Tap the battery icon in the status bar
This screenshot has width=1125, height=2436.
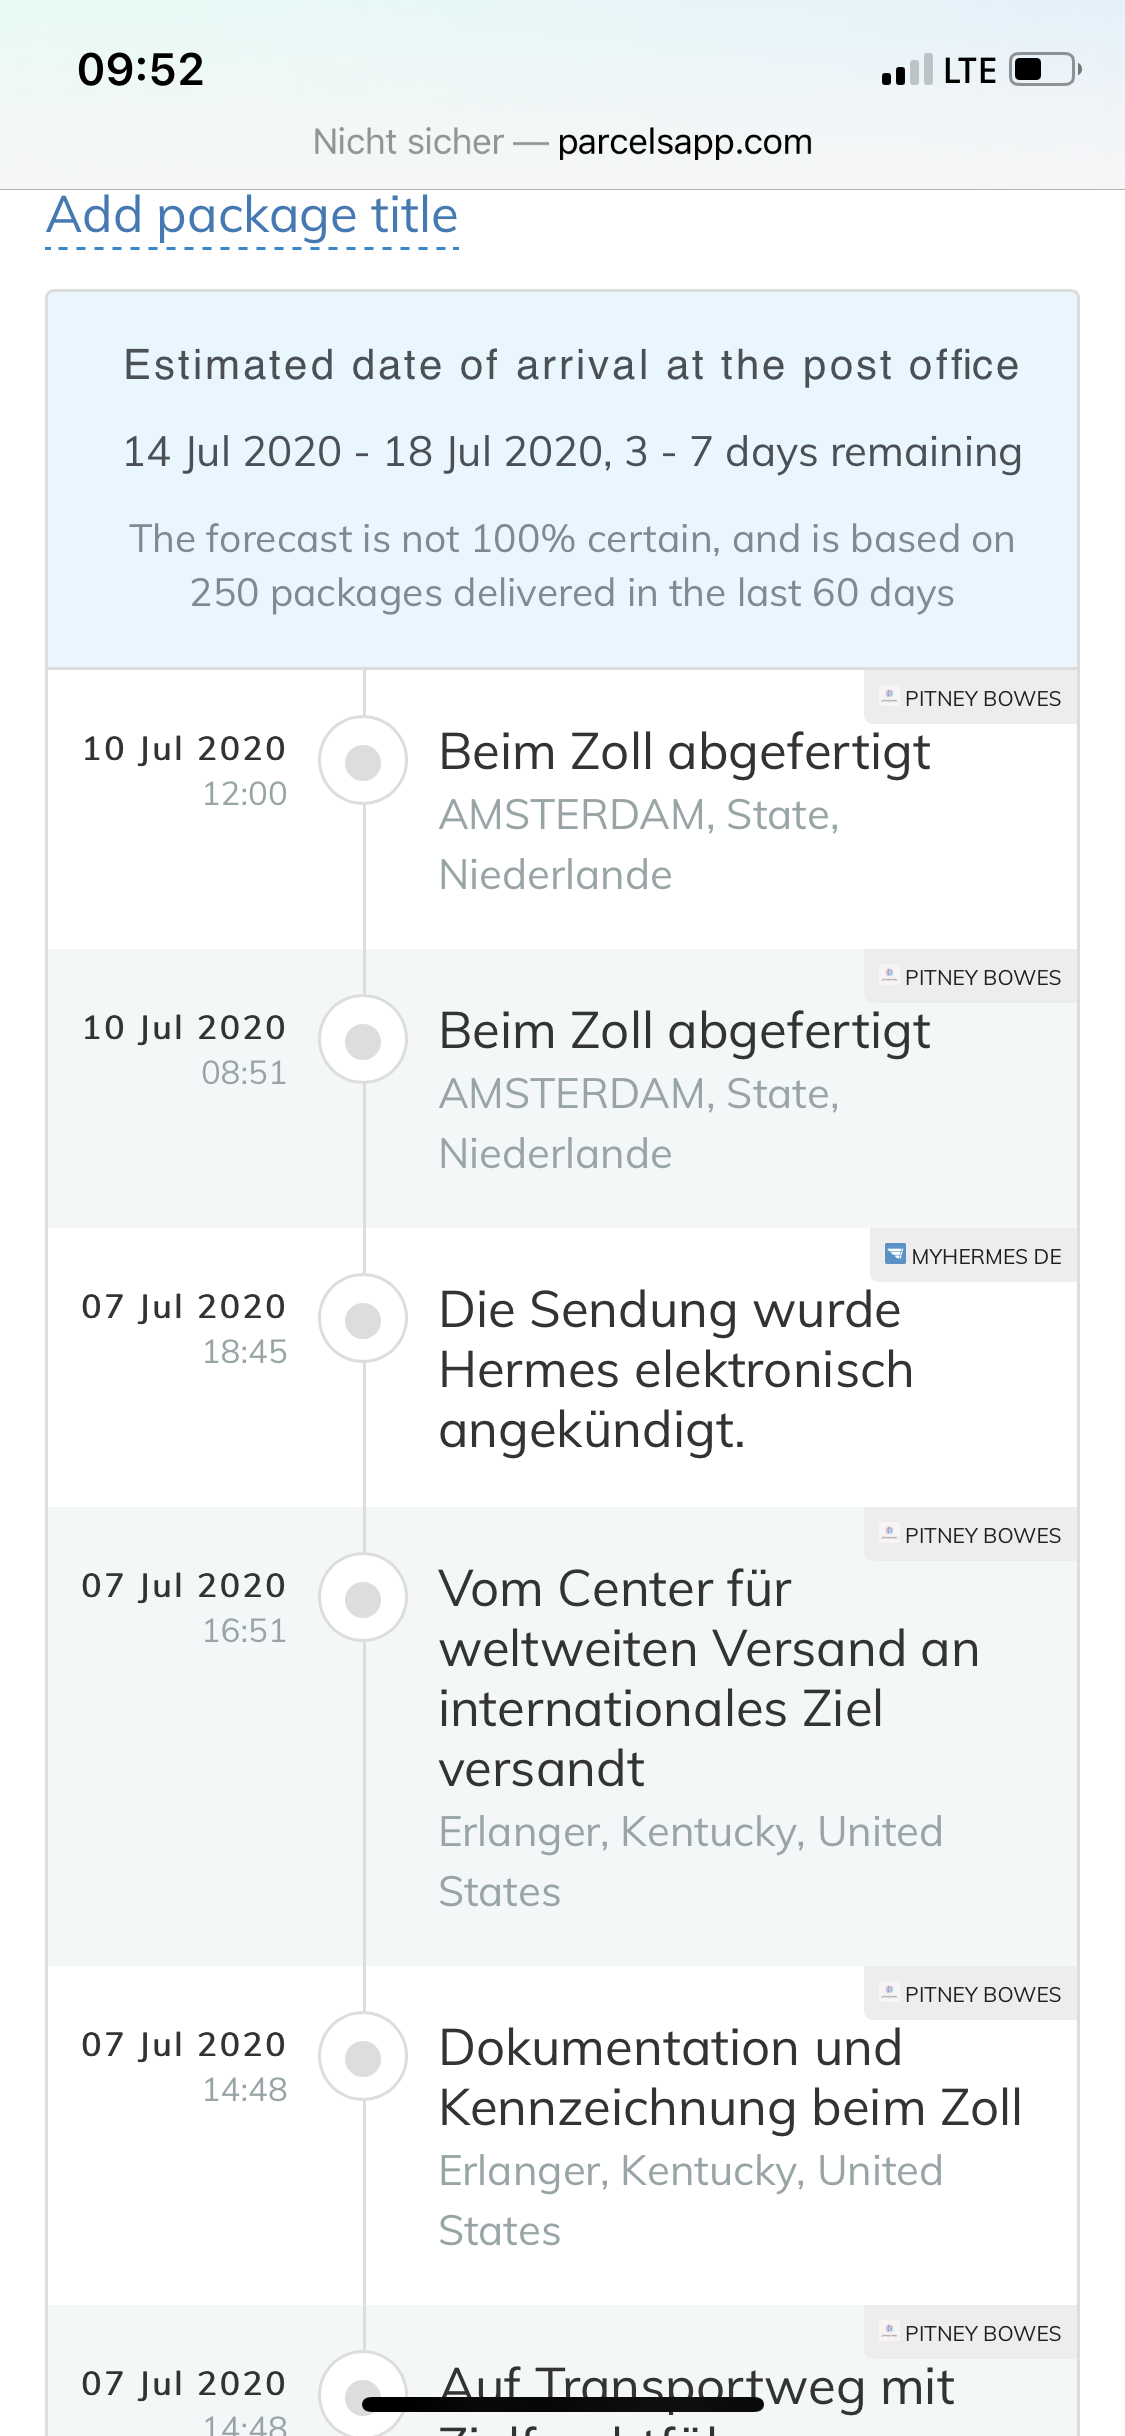pyautogui.click(x=1046, y=70)
